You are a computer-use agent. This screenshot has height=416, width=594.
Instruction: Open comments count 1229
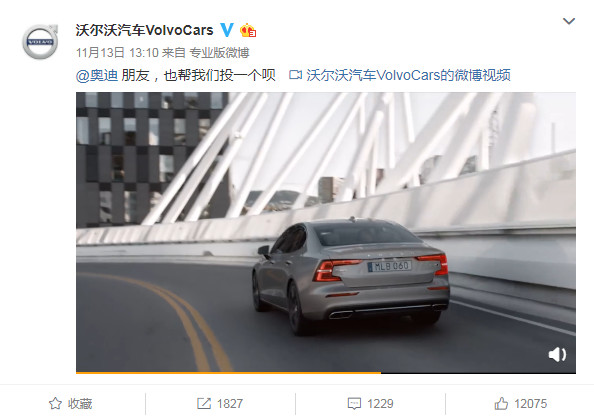pos(380,403)
